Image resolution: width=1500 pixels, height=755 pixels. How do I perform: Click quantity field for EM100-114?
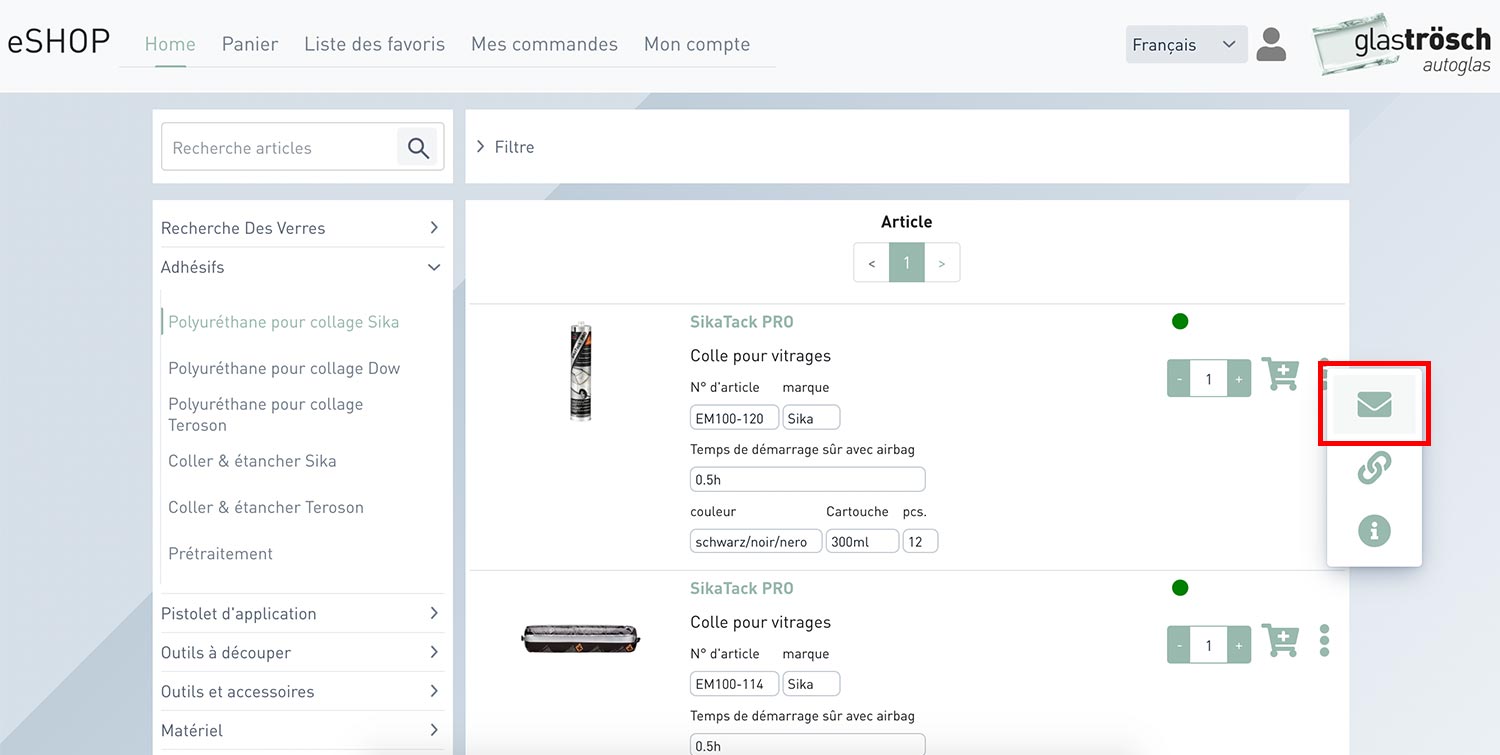pos(1209,645)
